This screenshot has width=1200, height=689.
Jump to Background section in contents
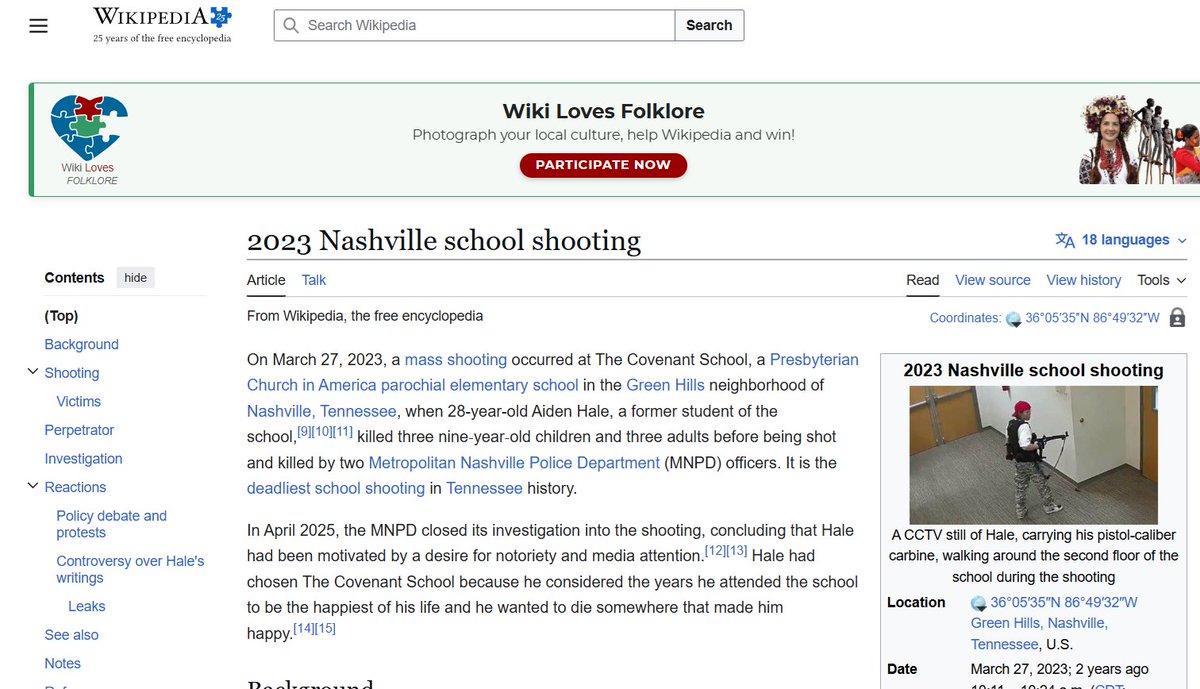point(81,344)
